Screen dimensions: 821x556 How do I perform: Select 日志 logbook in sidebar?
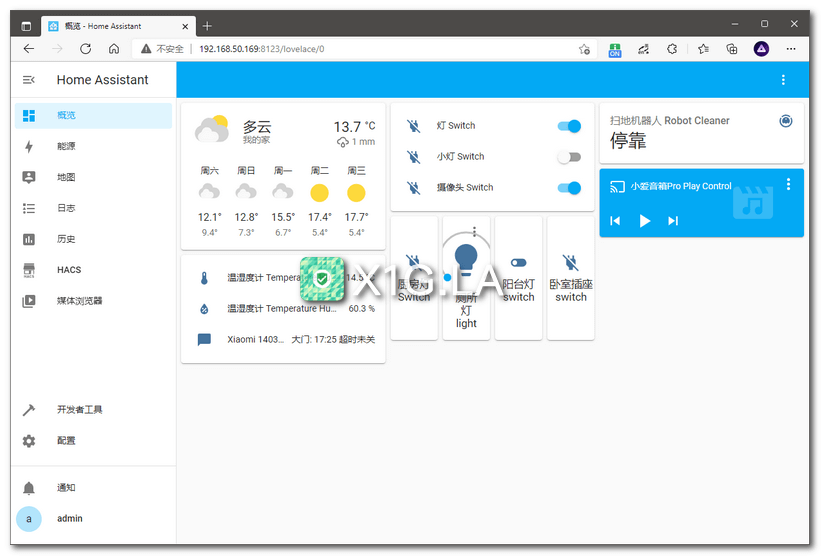pos(66,208)
